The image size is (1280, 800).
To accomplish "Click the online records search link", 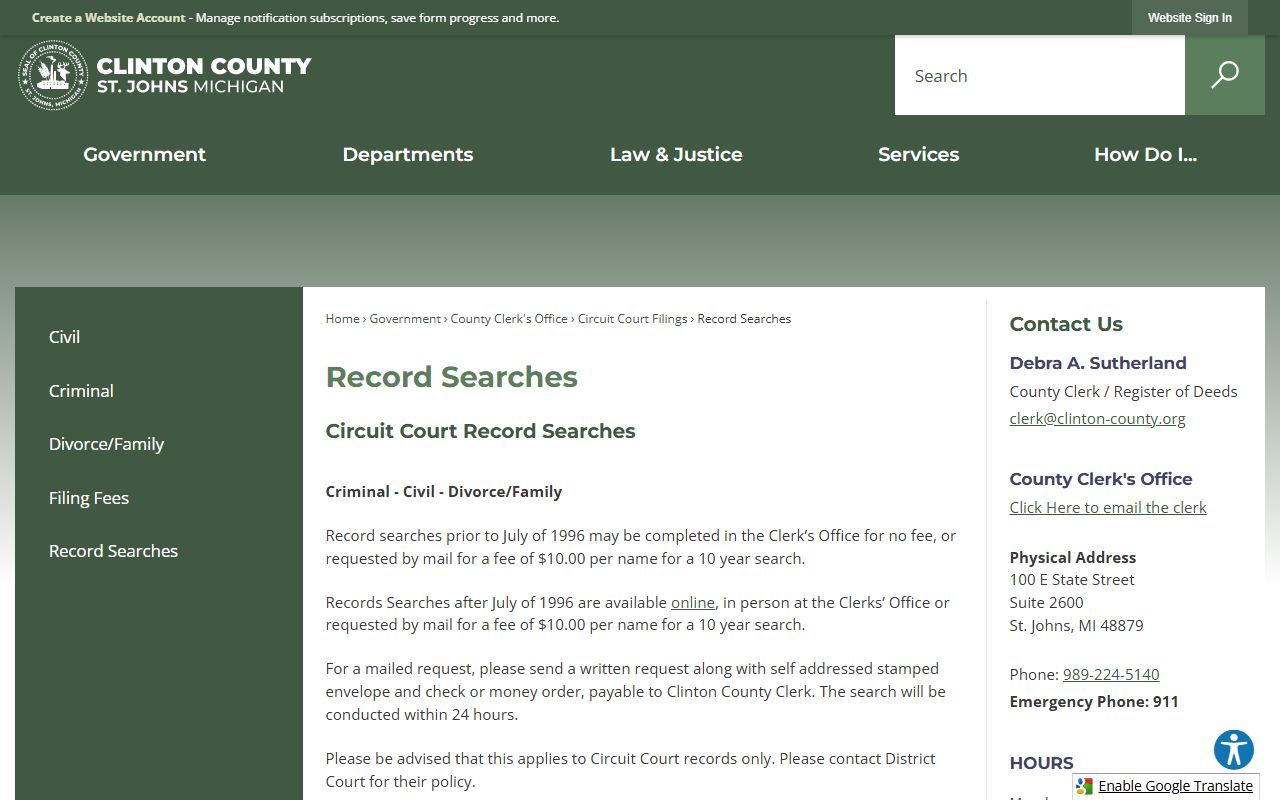I will (x=693, y=602).
